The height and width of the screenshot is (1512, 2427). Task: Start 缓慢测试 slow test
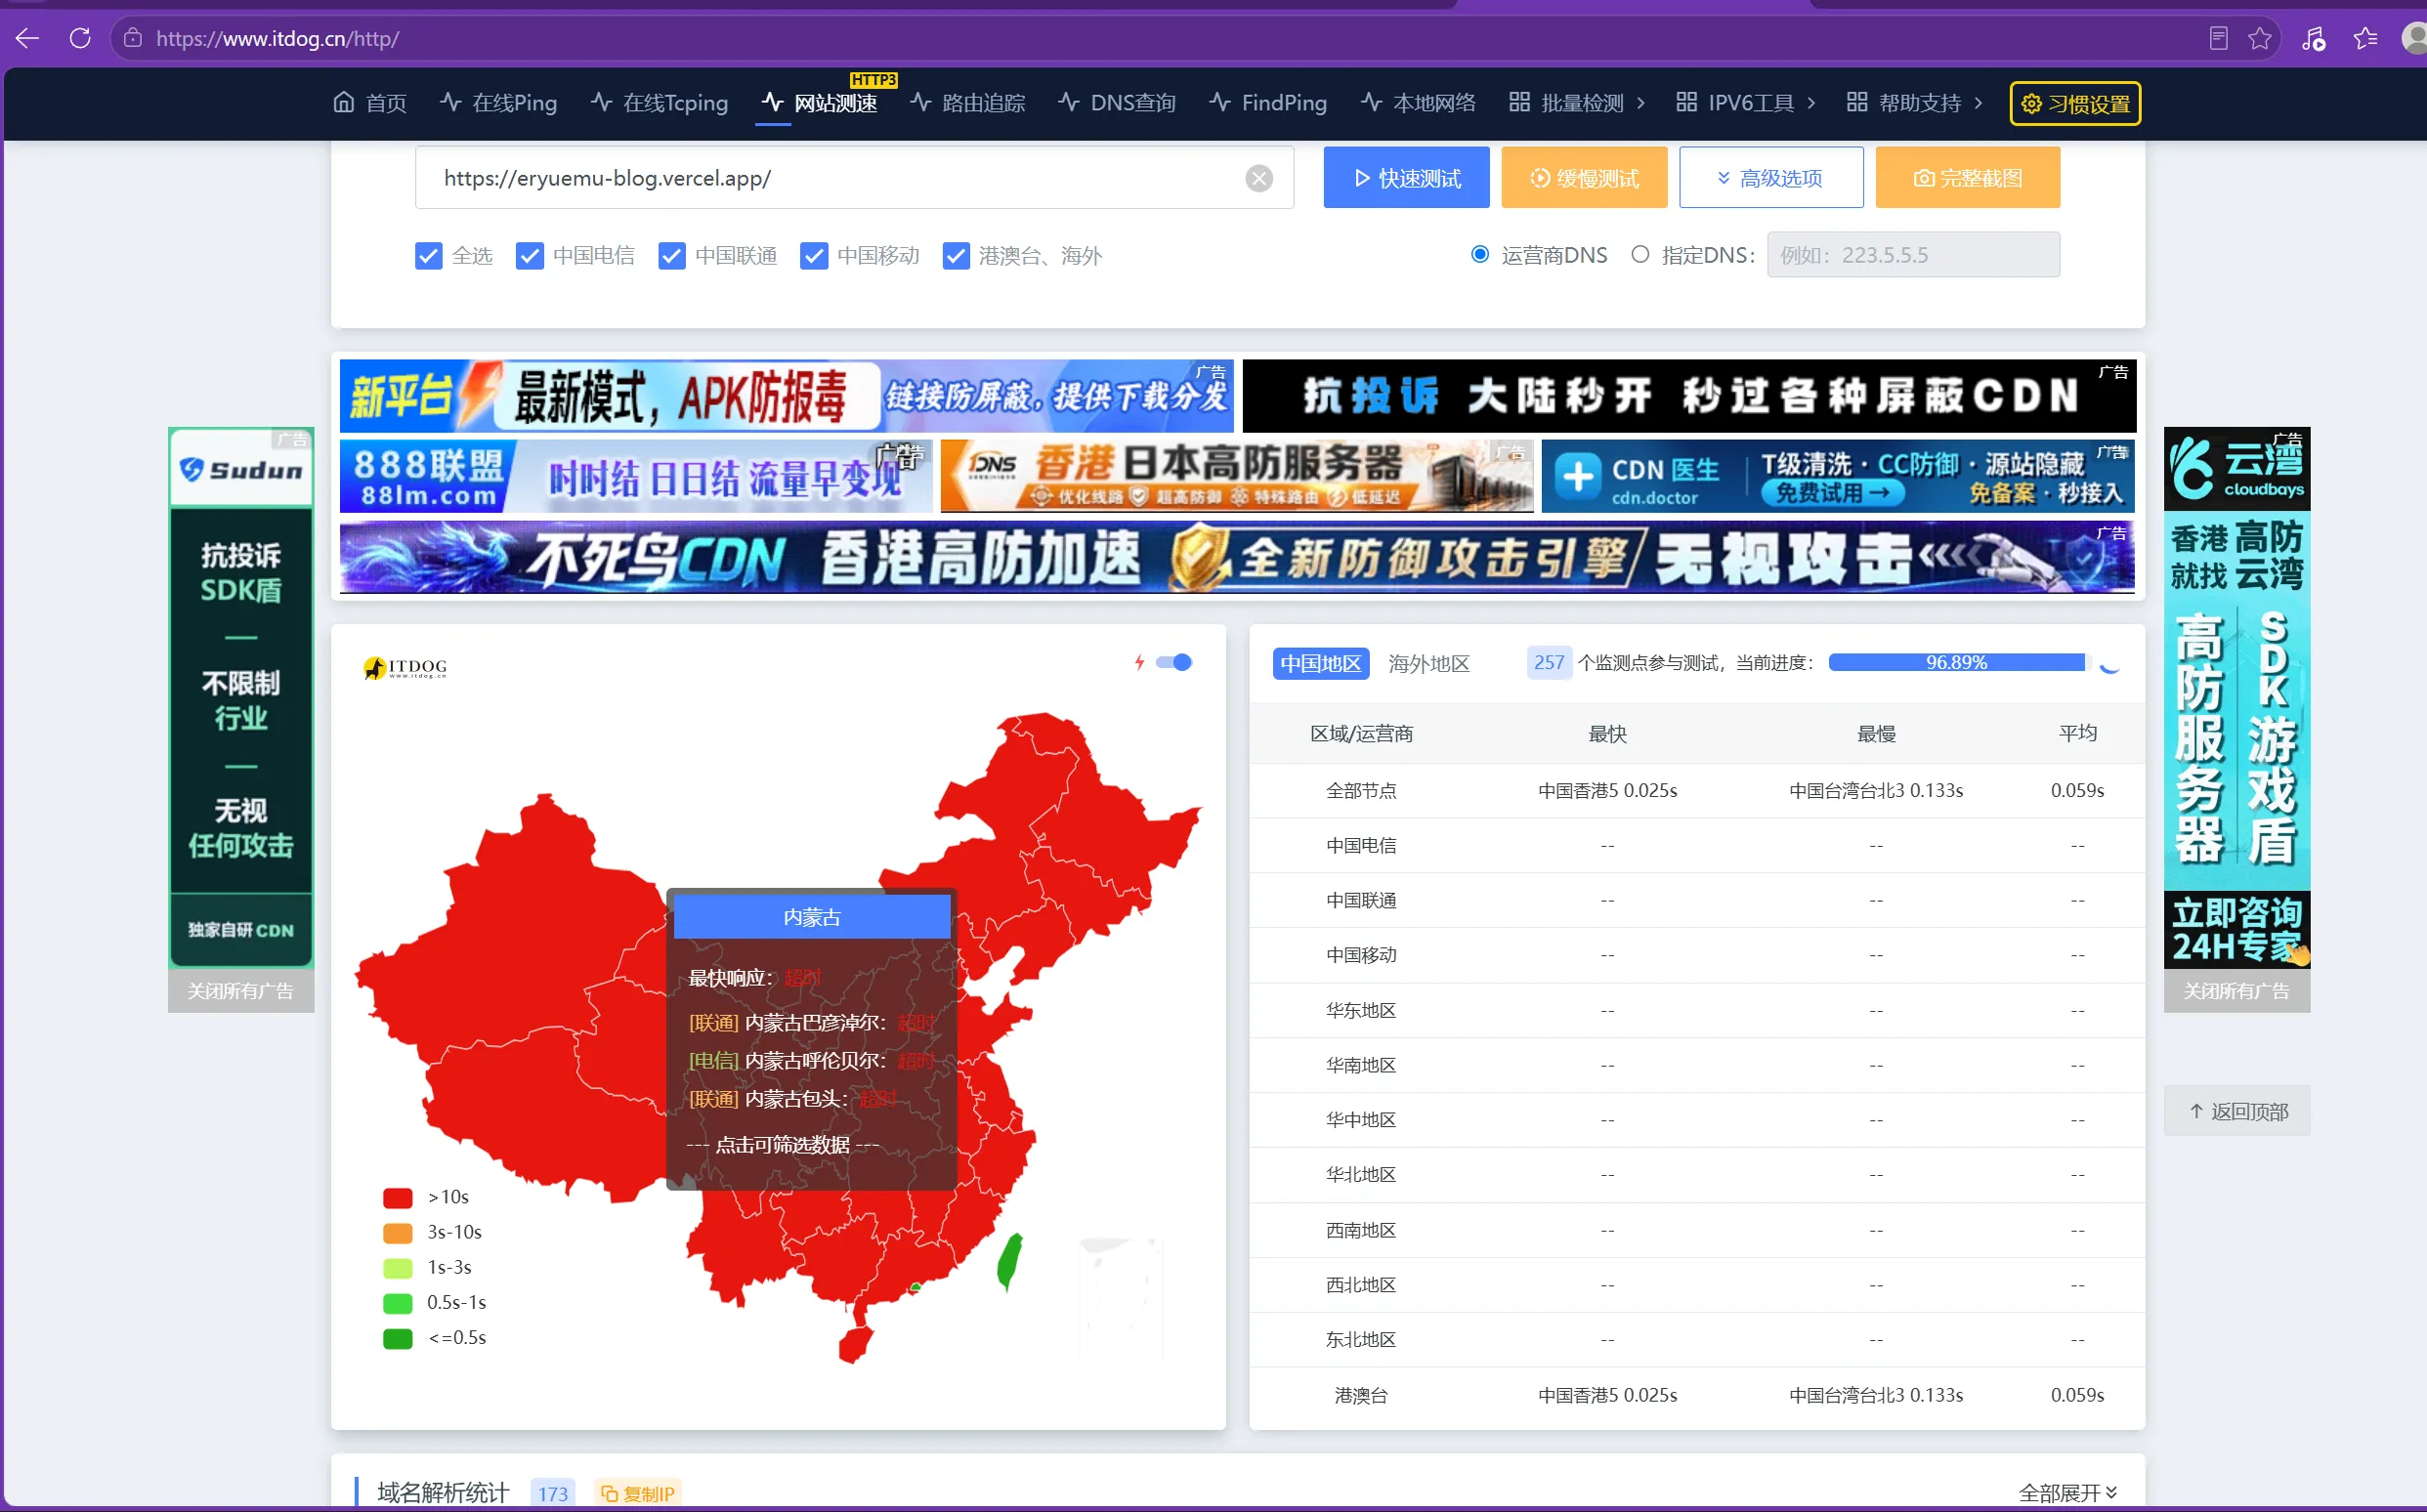tap(1584, 178)
